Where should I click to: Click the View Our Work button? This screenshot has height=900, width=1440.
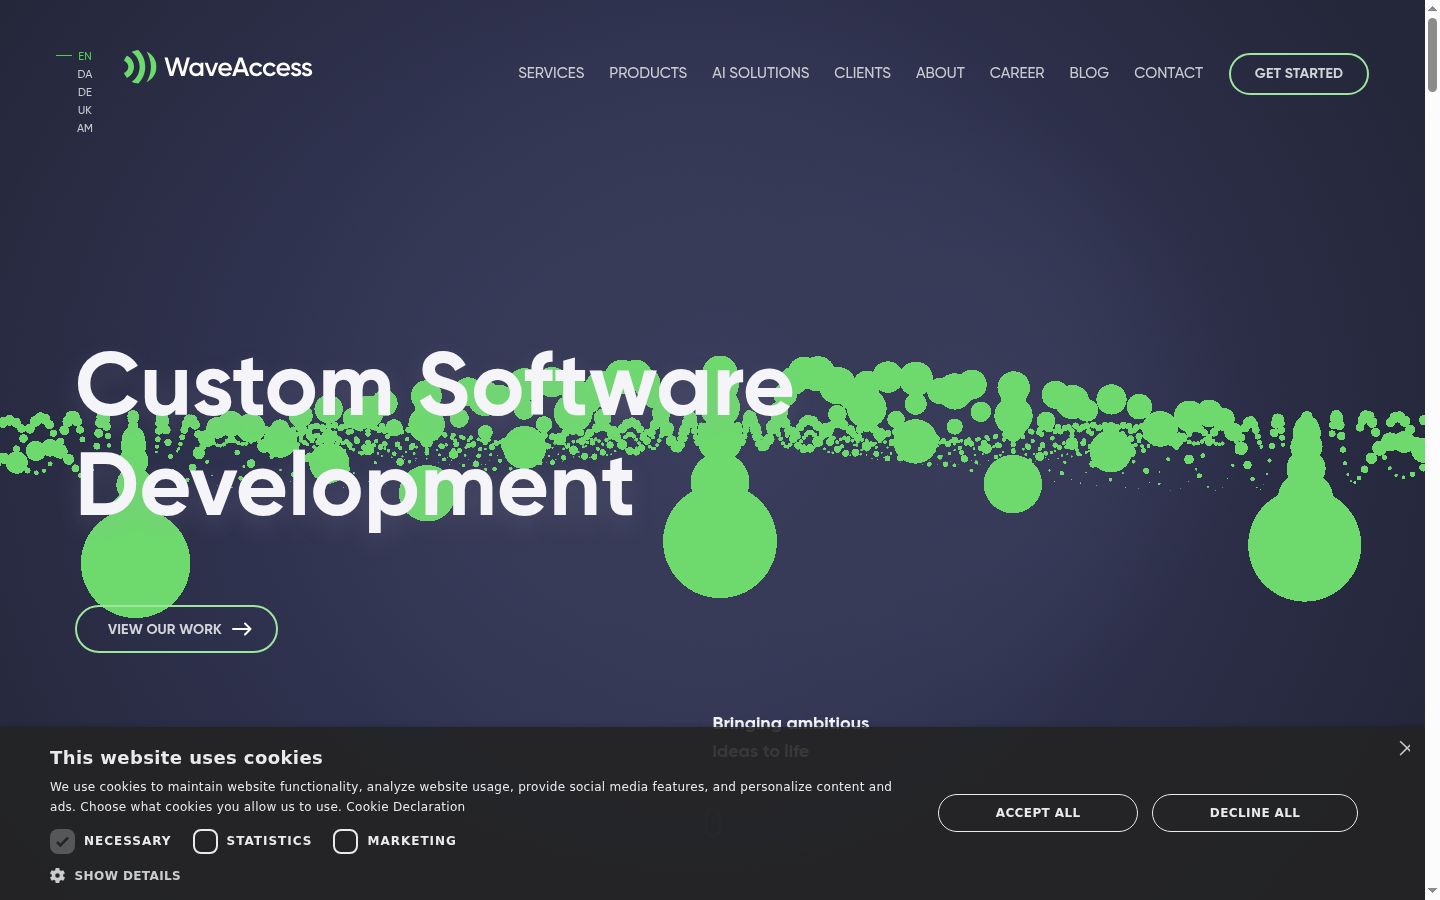pyautogui.click(x=176, y=629)
